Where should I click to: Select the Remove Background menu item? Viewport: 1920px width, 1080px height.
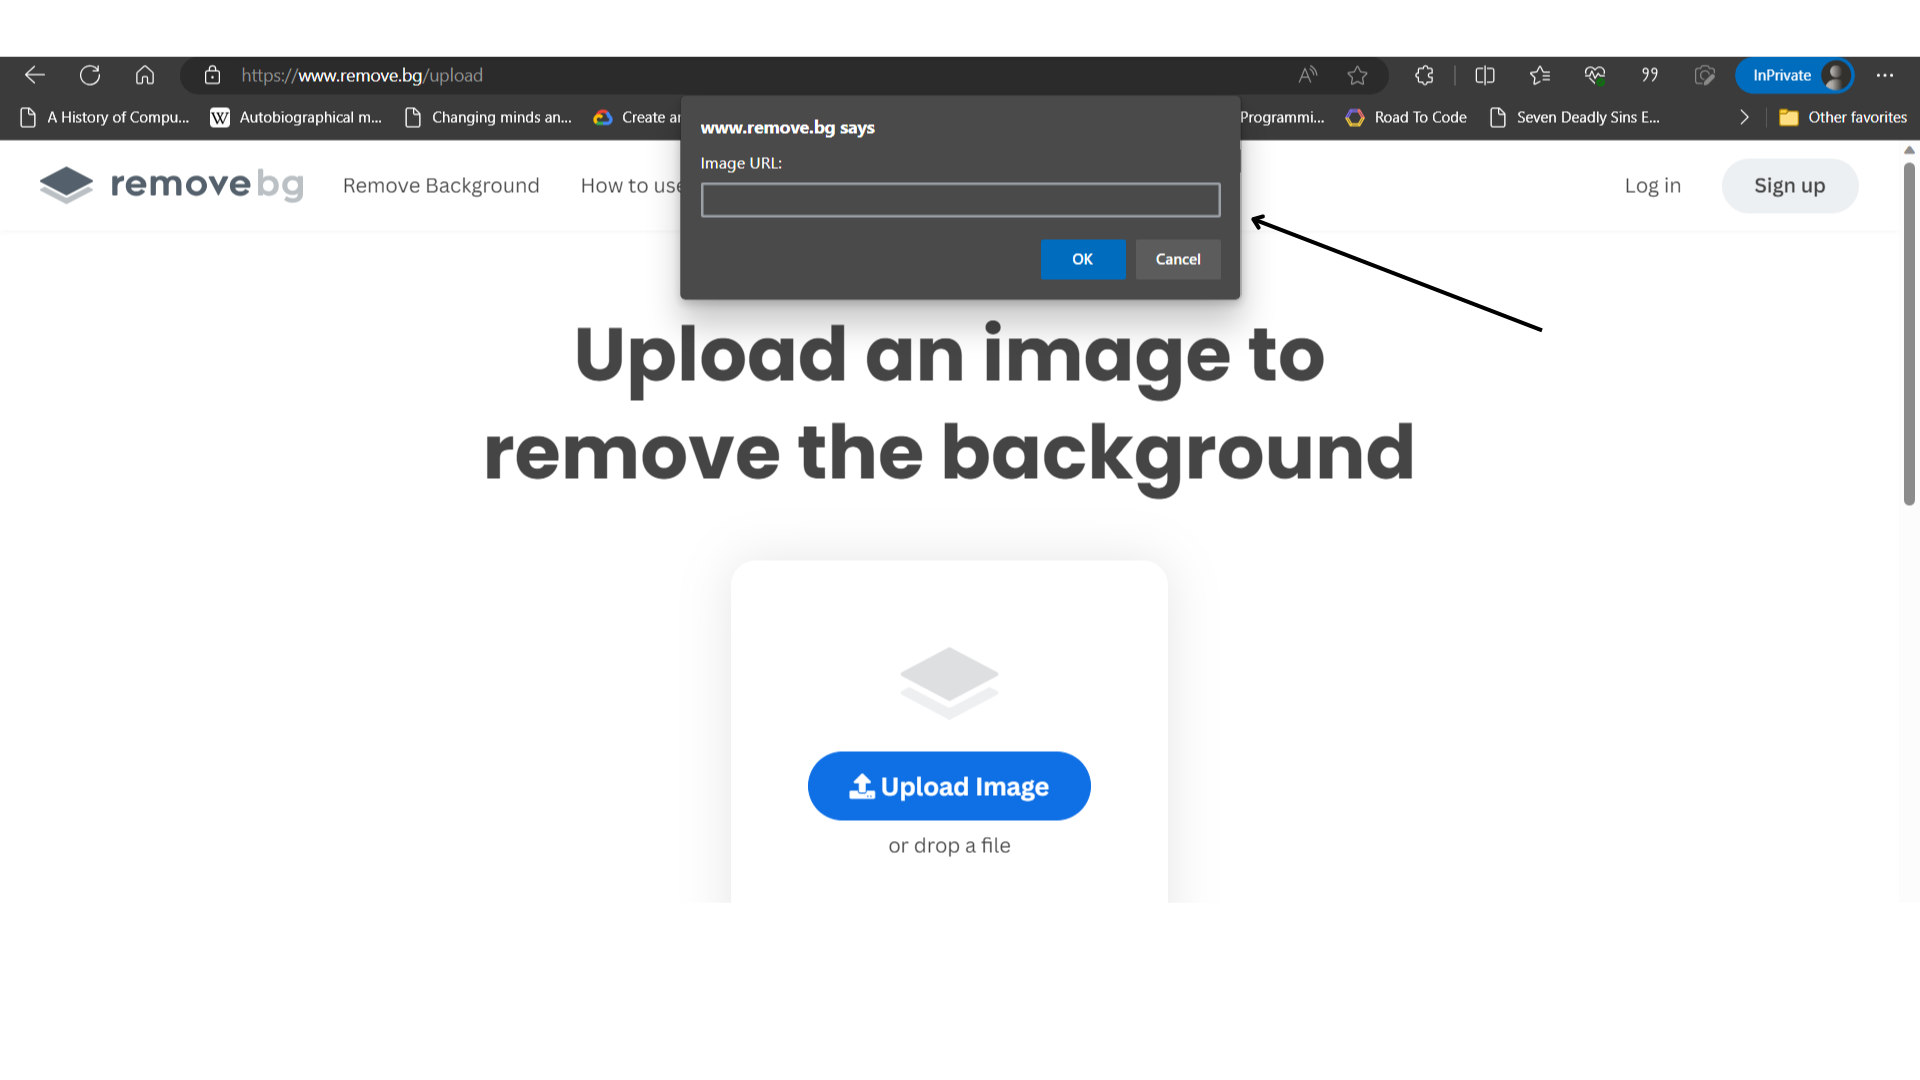click(440, 185)
